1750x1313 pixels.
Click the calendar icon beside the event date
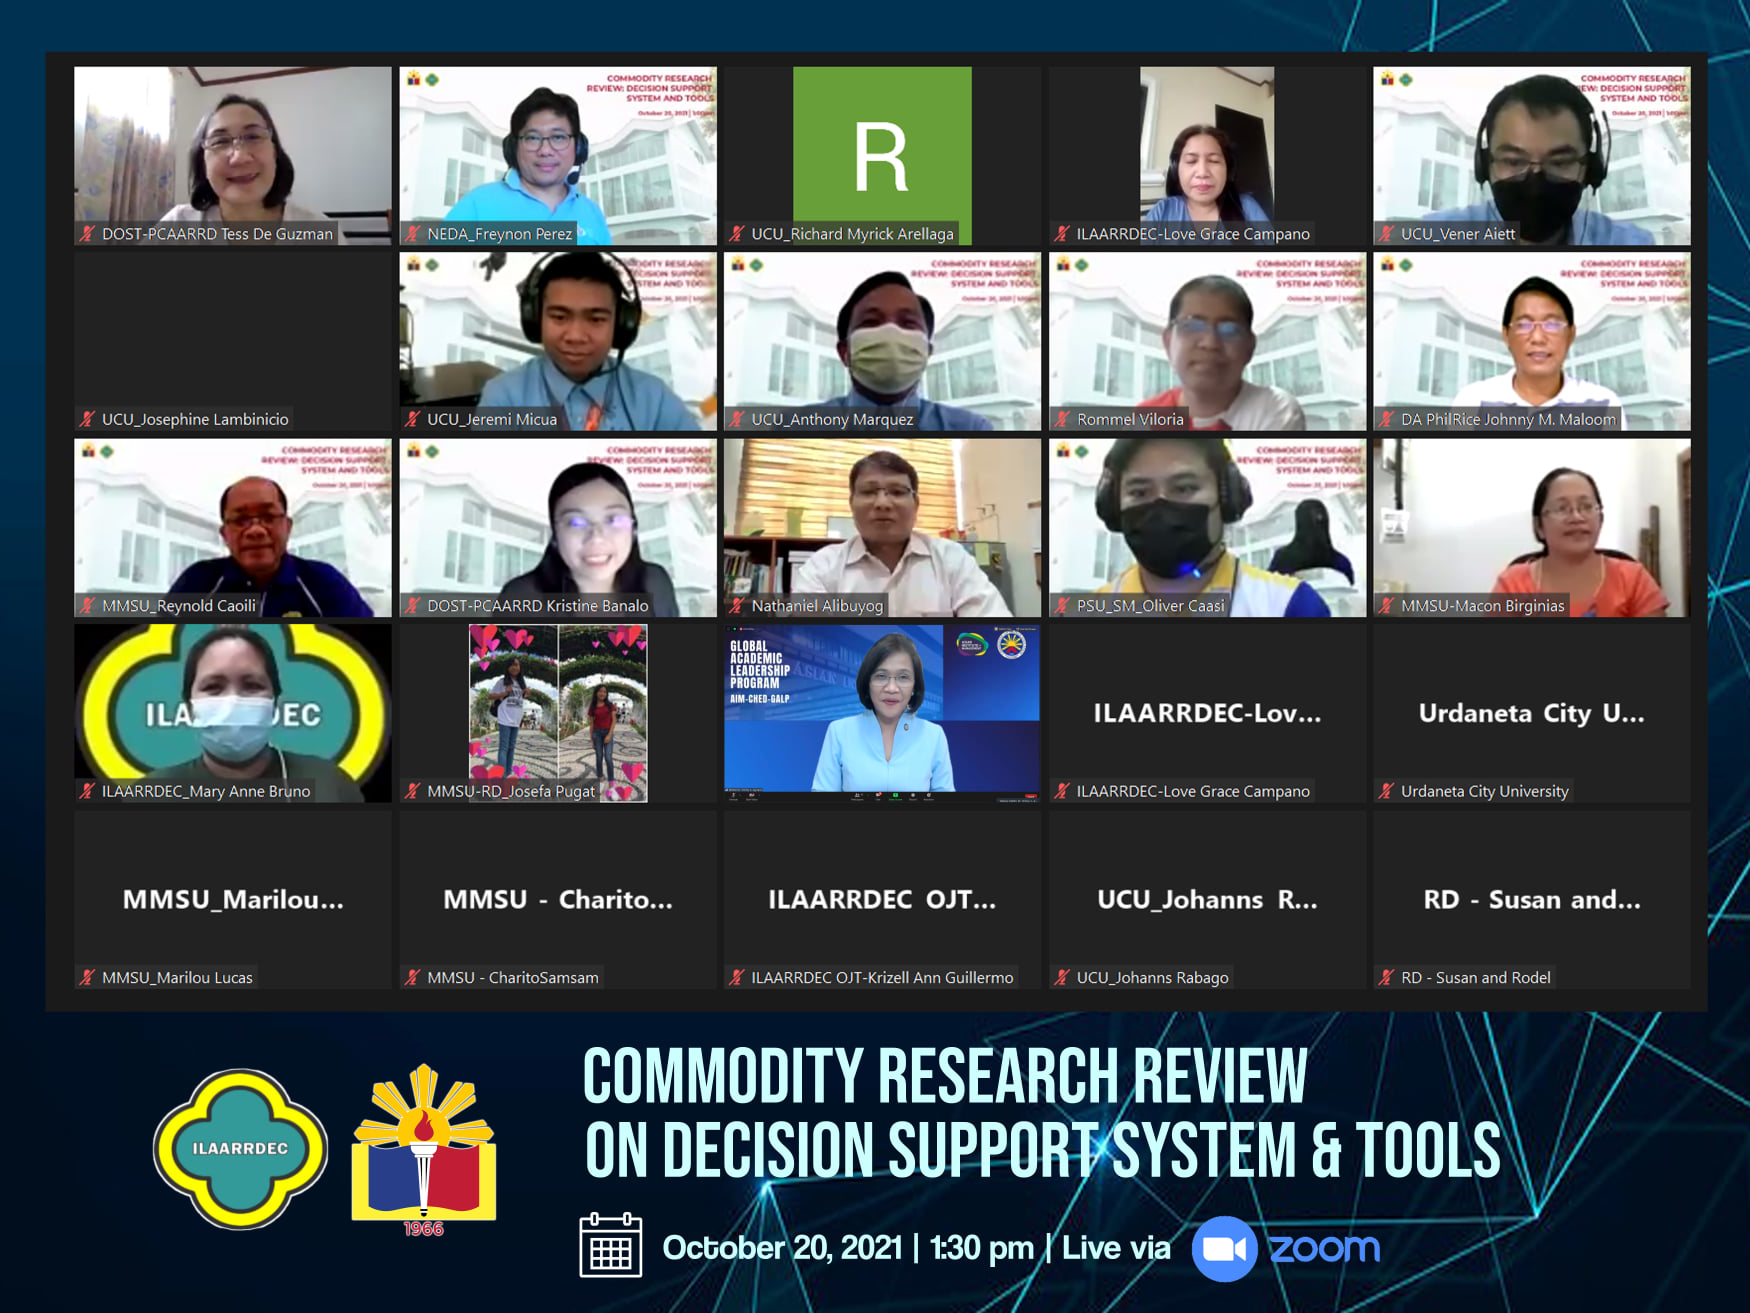coord(610,1246)
